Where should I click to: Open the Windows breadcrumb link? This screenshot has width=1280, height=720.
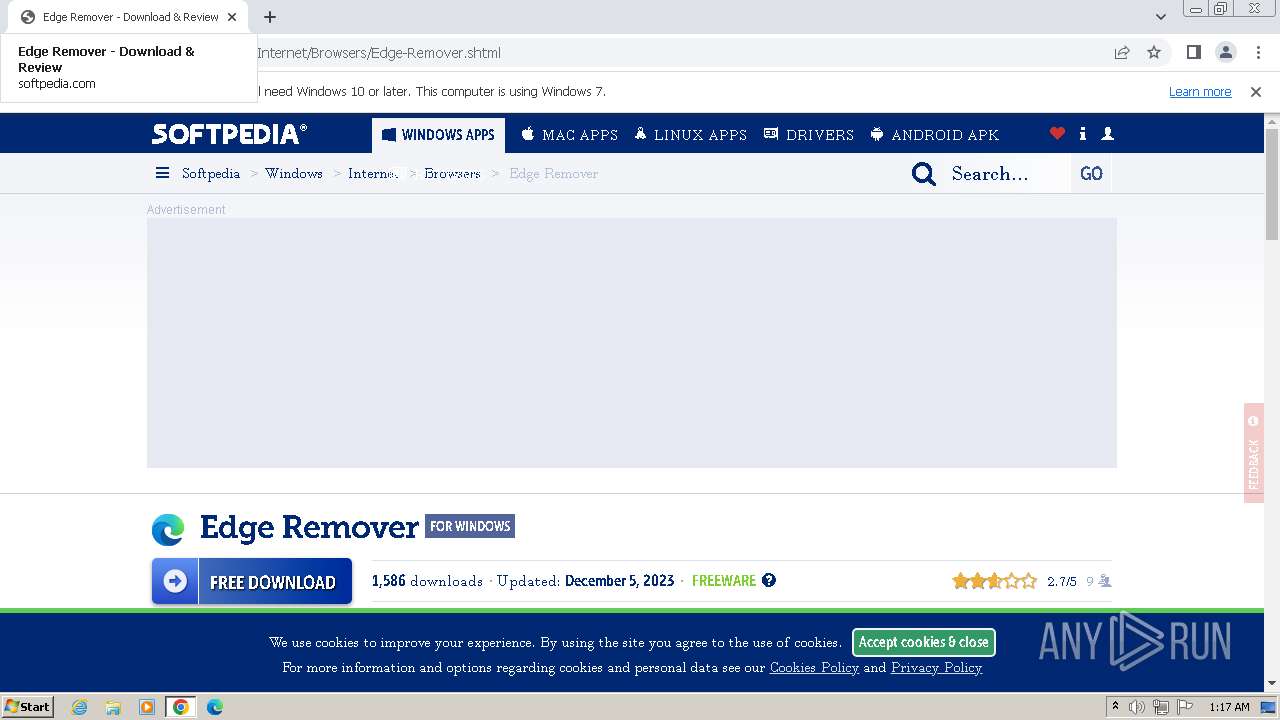click(x=294, y=173)
